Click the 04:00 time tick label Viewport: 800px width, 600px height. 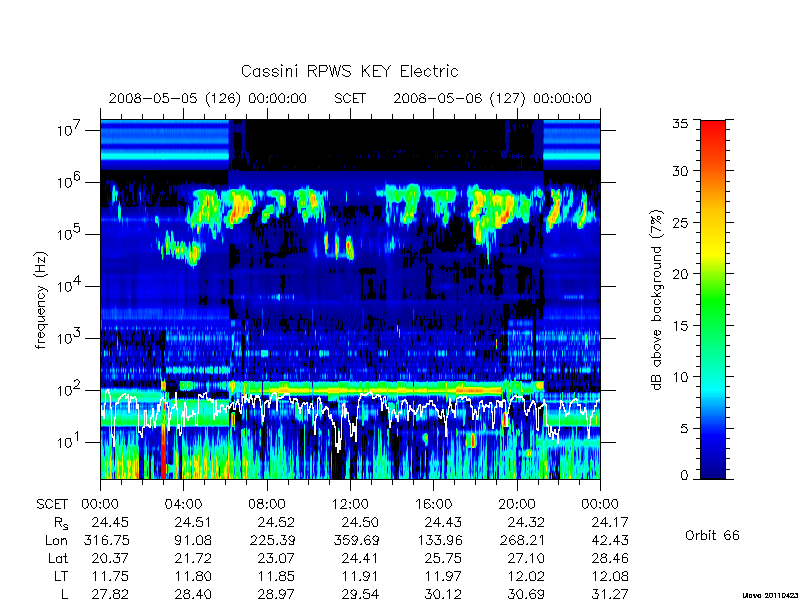tap(183, 505)
